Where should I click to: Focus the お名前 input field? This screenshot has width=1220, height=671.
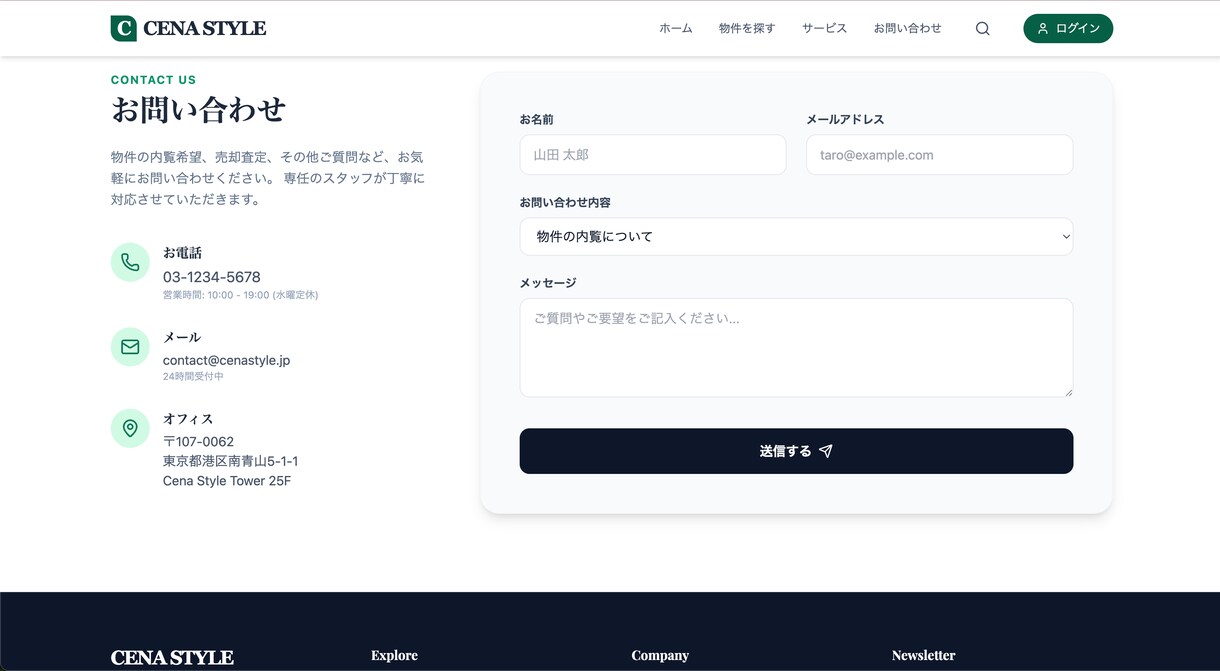point(653,155)
